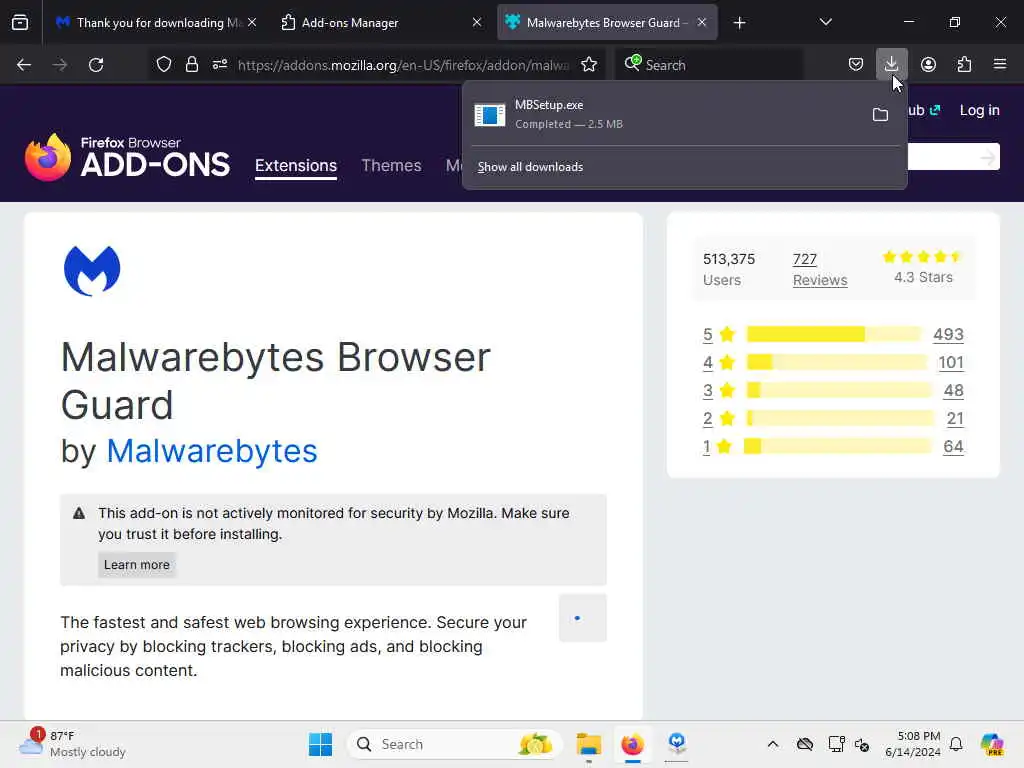
Task: Click the taskbar Search box
Action: pos(455,744)
